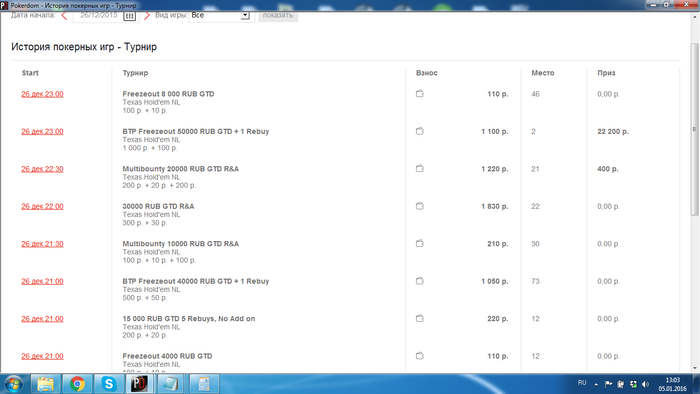Image resolution: width=700 pixels, height=394 pixels.
Task: Go to previous date with left red arrow
Action: (x=64, y=16)
